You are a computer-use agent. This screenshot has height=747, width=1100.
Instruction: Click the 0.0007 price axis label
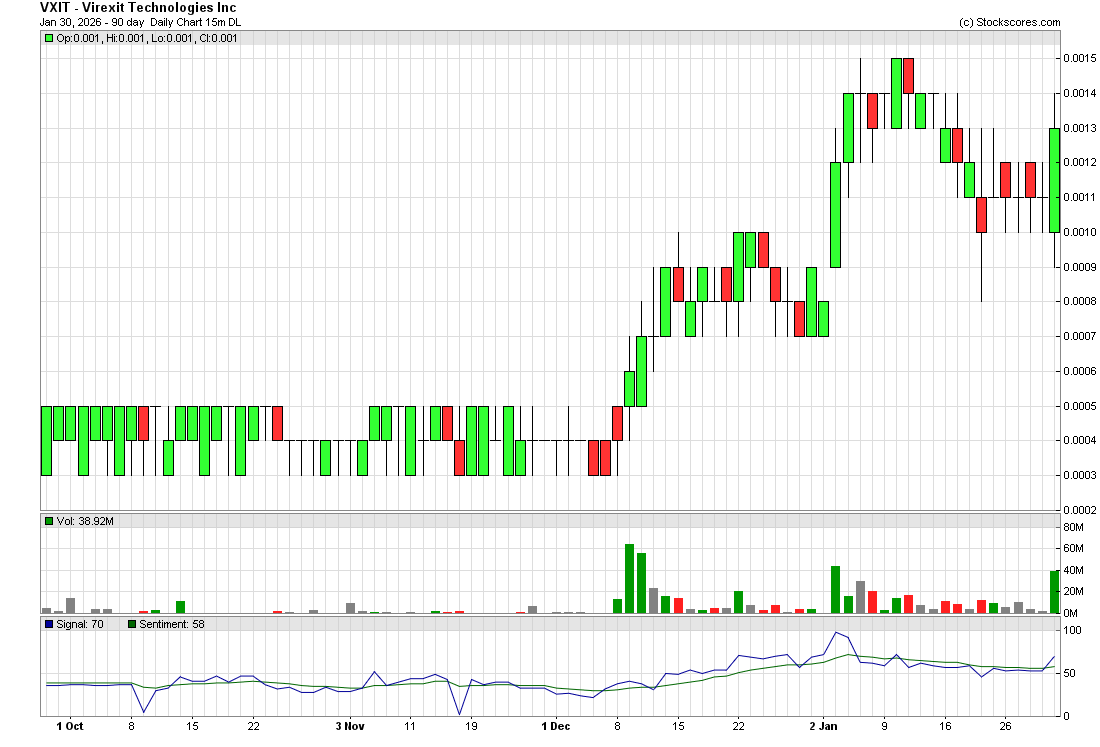coord(1080,336)
